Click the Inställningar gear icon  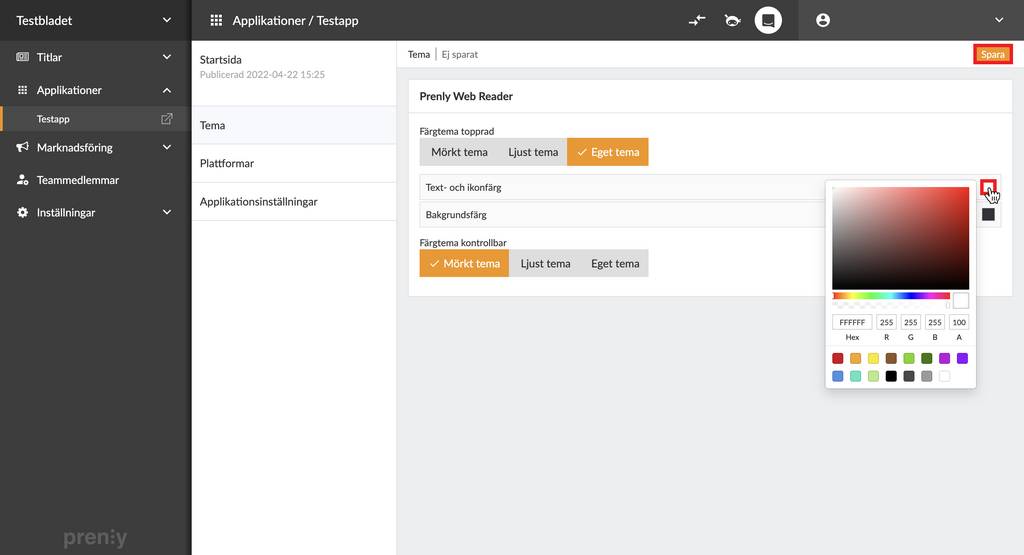22,212
